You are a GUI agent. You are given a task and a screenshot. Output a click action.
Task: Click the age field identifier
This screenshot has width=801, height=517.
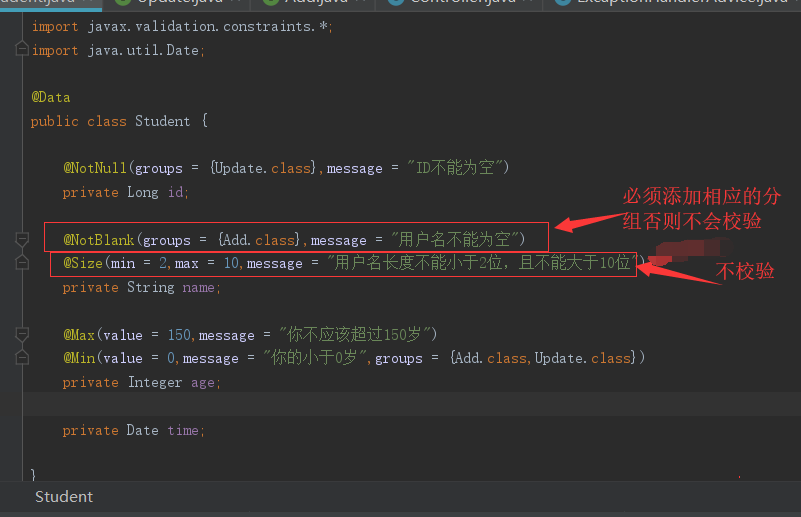pos(201,382)
